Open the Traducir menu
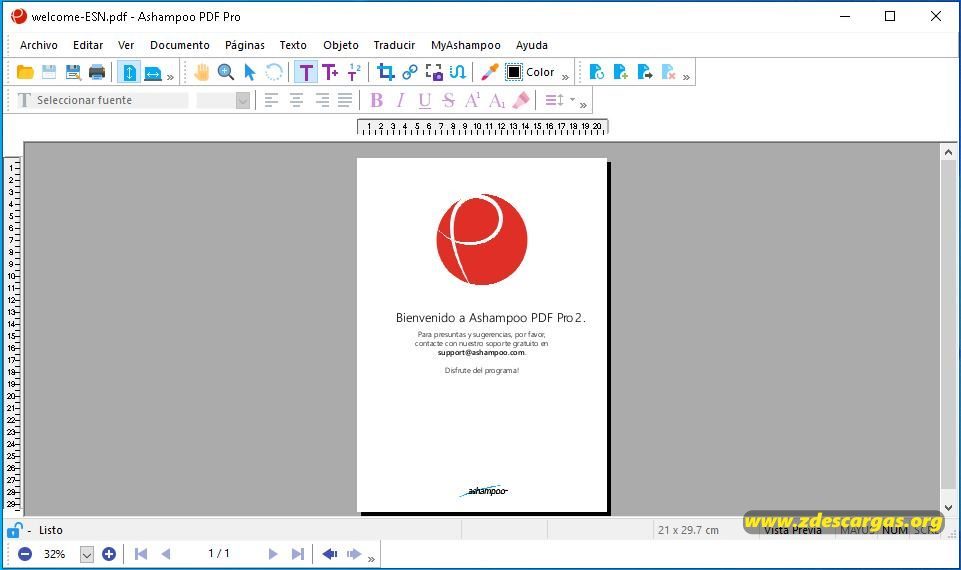The image size is (961, 570). click(x=394, y=45)
